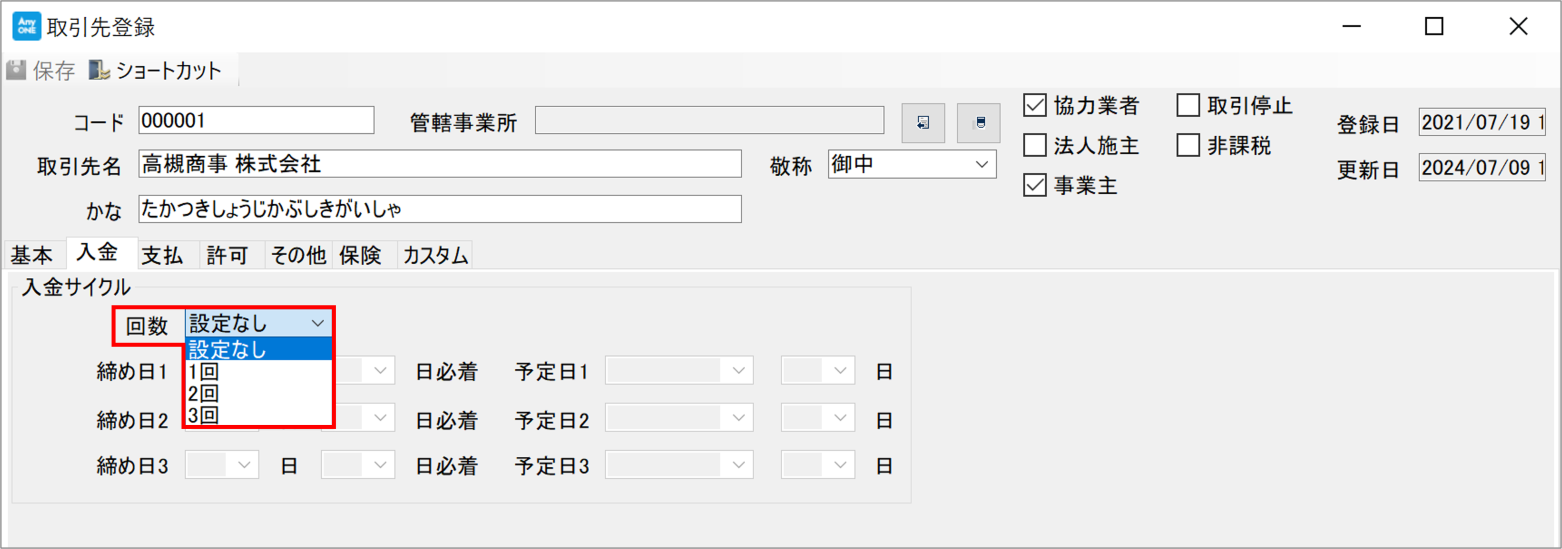Viewport: 1562px width, 549px height.
Task: Go to the カスタム tab
Action: coord(435,256)
